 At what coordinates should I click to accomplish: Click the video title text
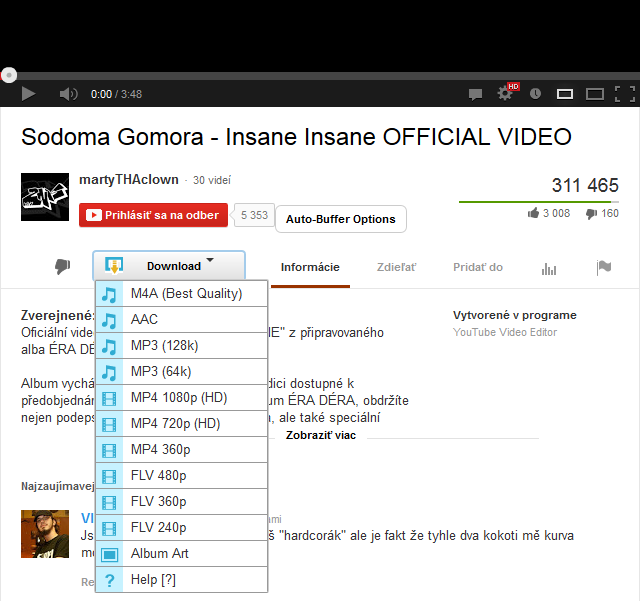(x=296, y=137)
